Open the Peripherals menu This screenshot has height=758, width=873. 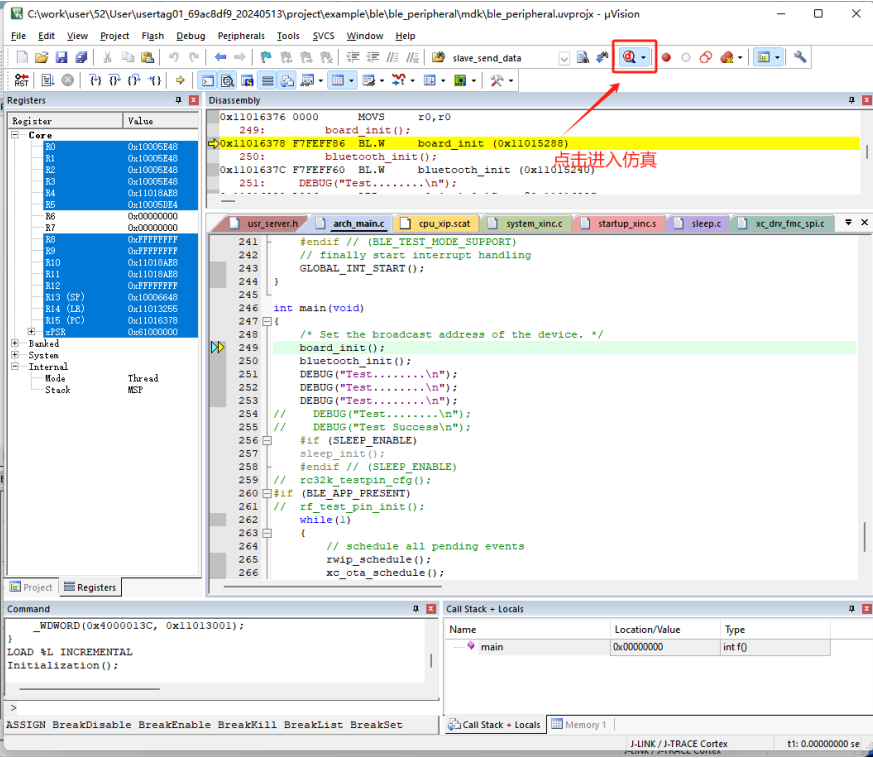pos(241,36)
